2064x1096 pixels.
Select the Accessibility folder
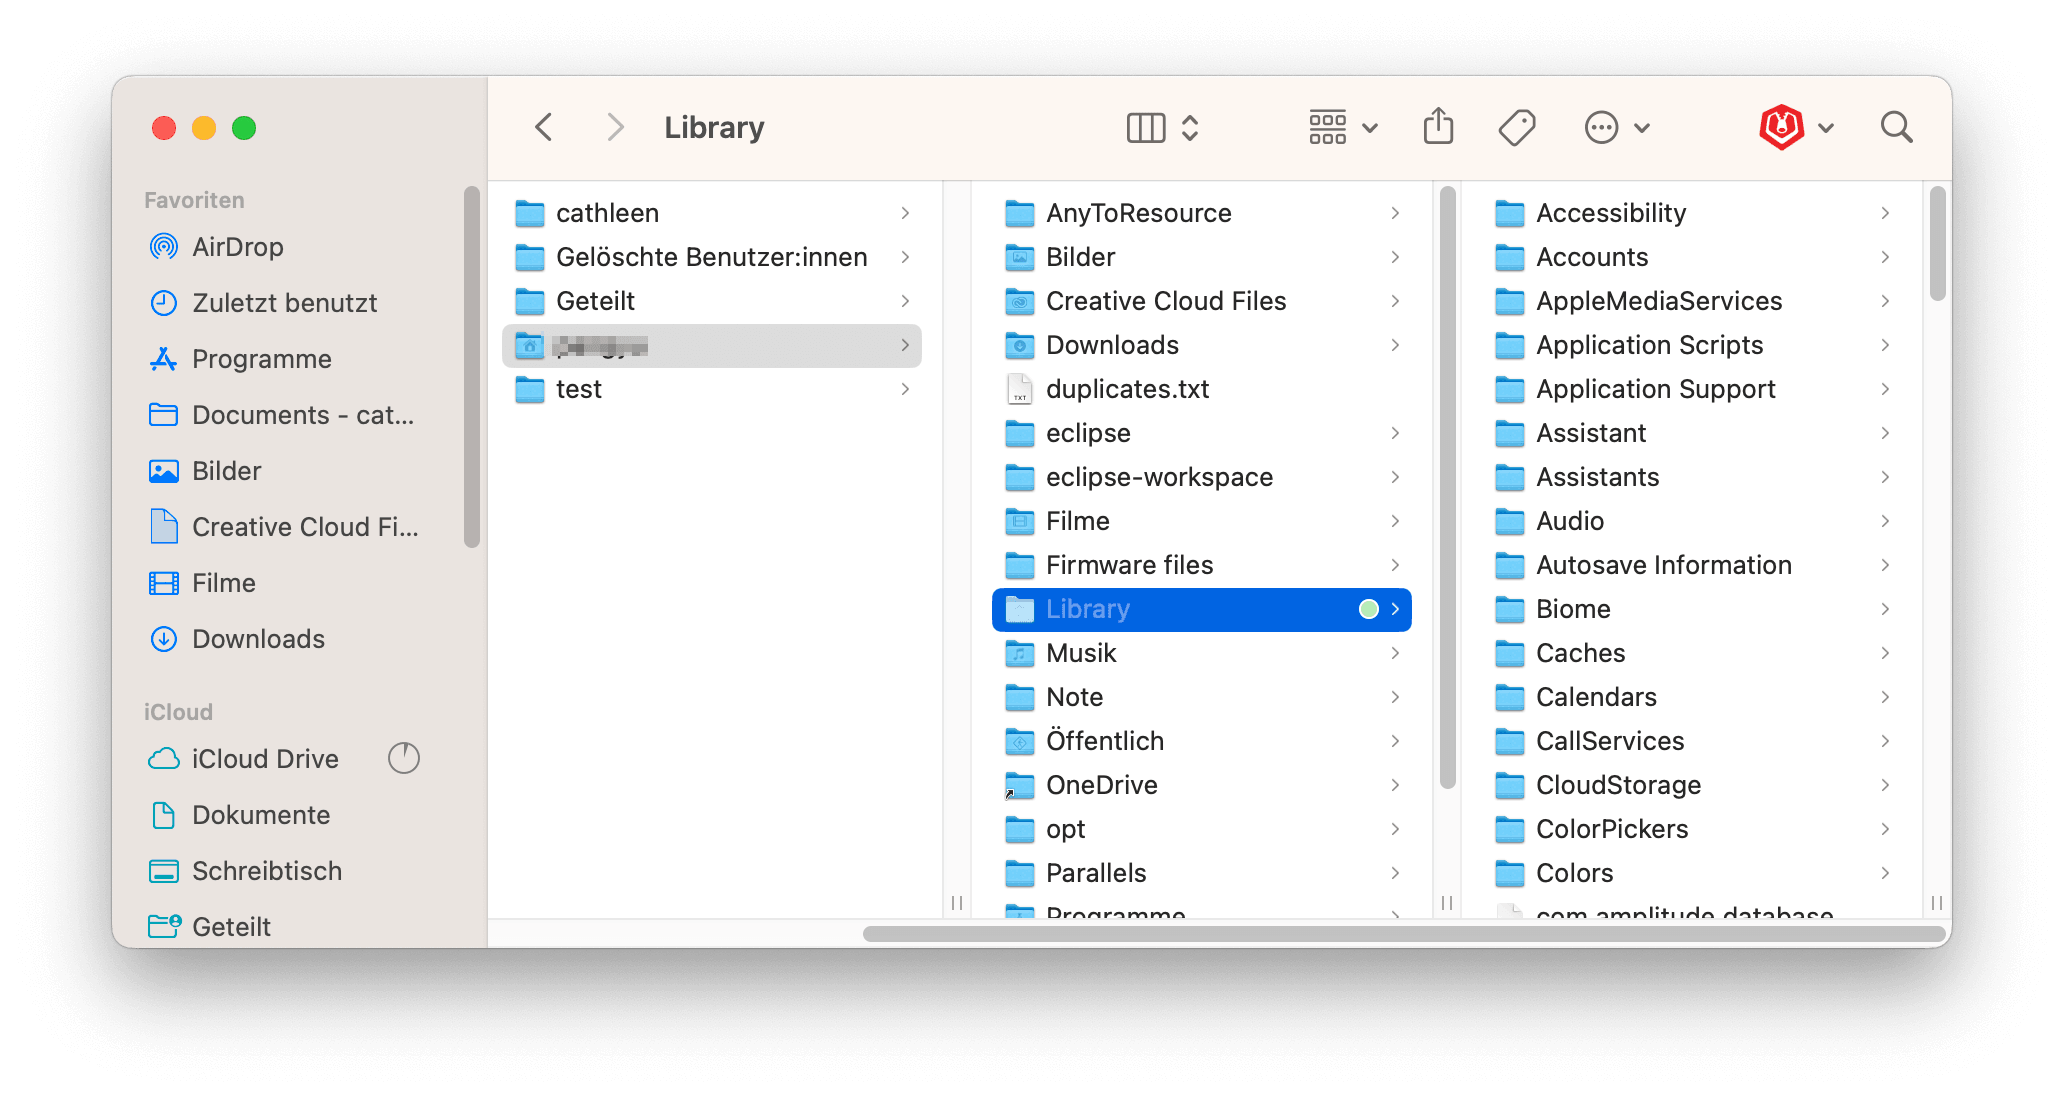(x=1692, y=213)
